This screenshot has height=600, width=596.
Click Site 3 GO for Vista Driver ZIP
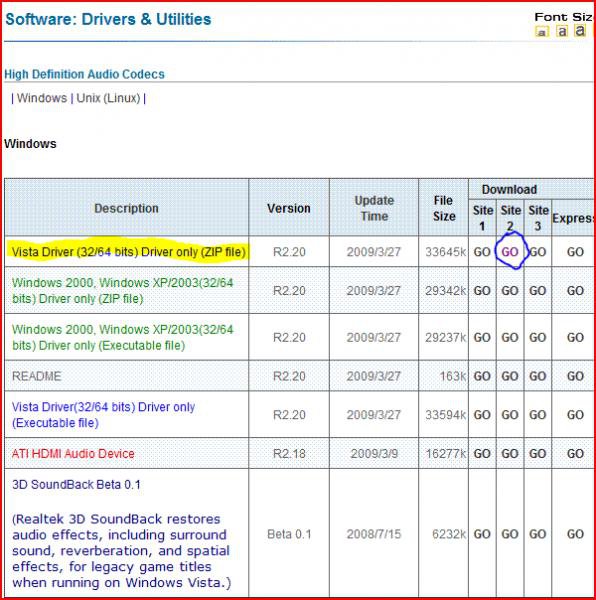click(x=537, y=252)
